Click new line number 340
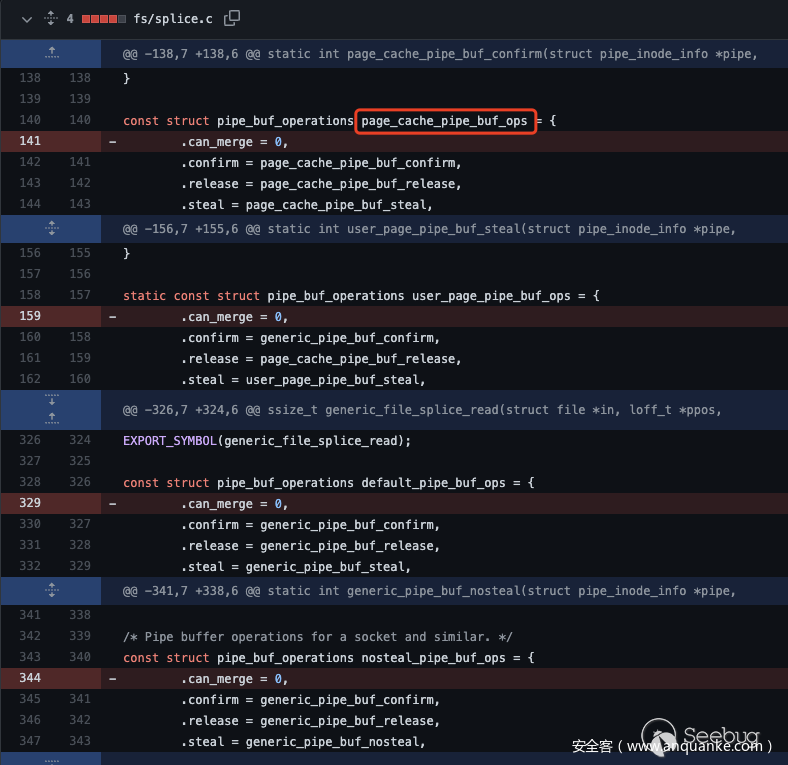This screenshot has width=788, height=765. point(80,657)
